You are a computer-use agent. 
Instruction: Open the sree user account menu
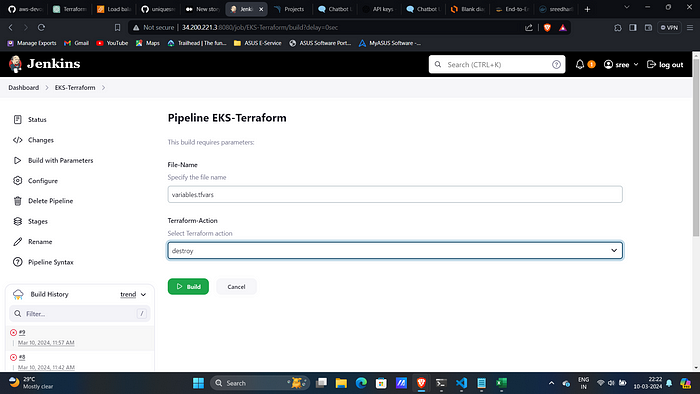tap(621, 64)
